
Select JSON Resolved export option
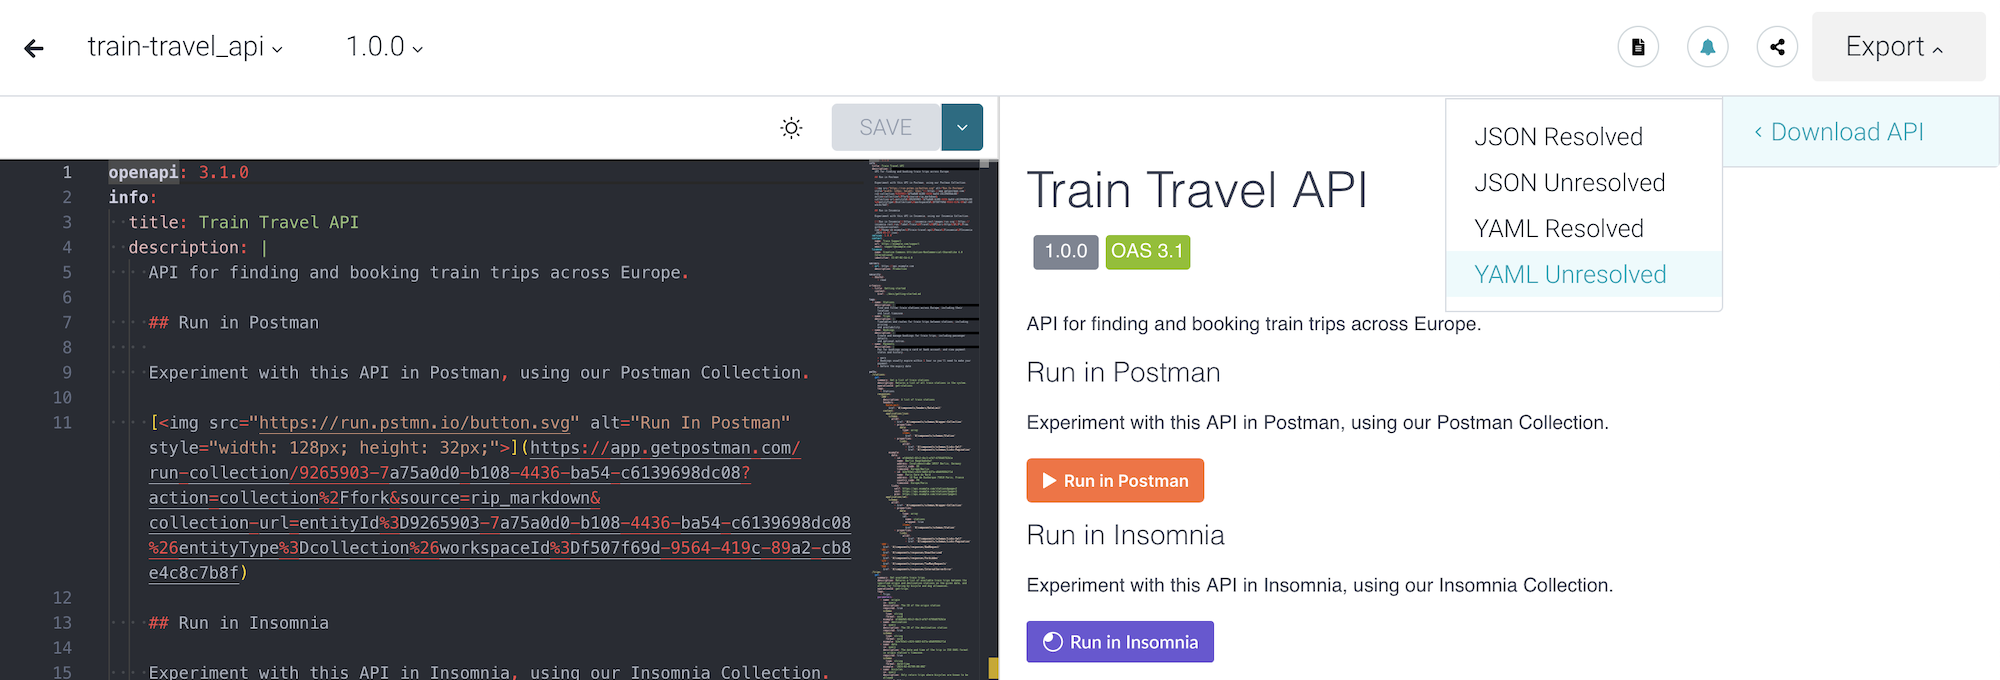coord(1558,137)
